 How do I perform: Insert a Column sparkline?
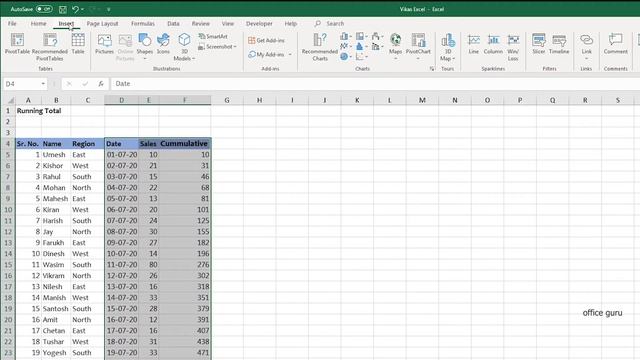tap(493, 44)
